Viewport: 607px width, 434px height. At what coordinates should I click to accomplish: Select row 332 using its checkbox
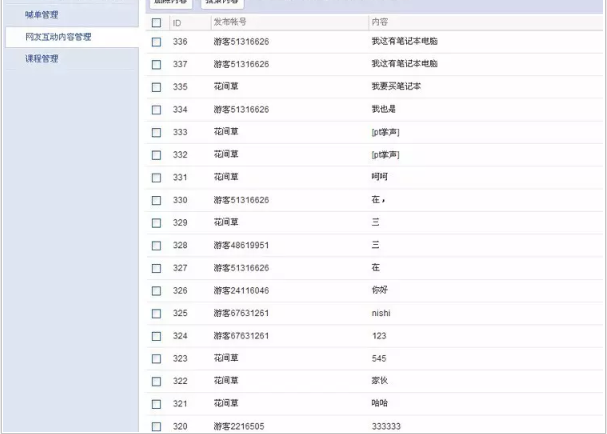[x=156, y=155]
